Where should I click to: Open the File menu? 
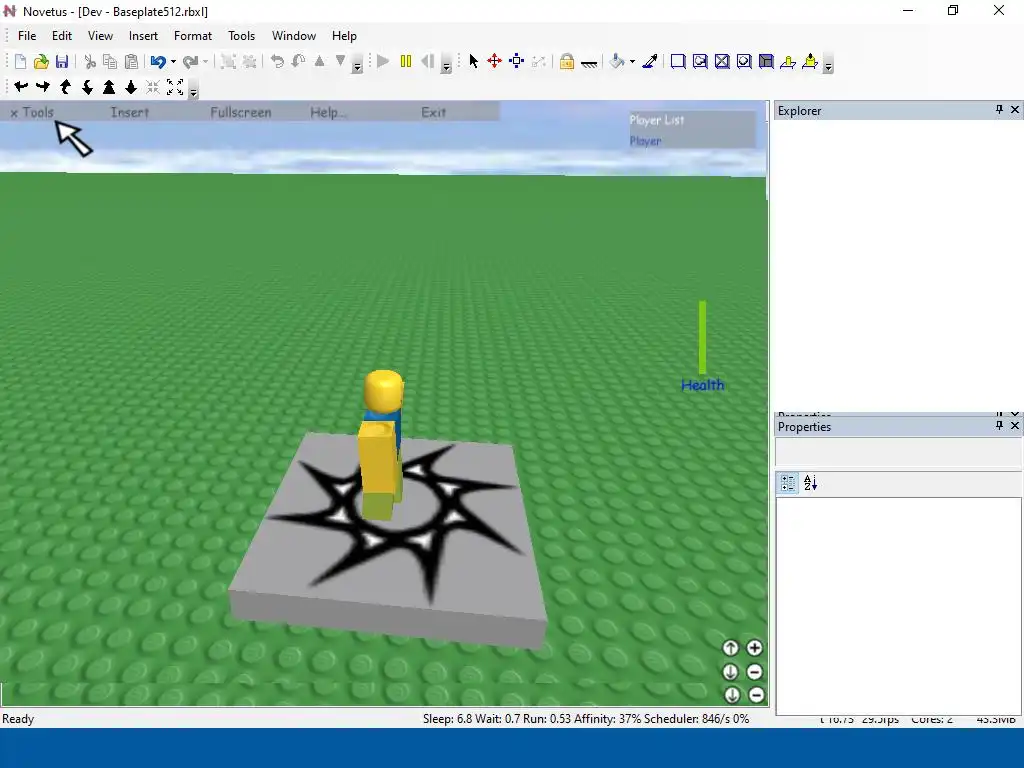pyautogui.click(x=27, y=36)
